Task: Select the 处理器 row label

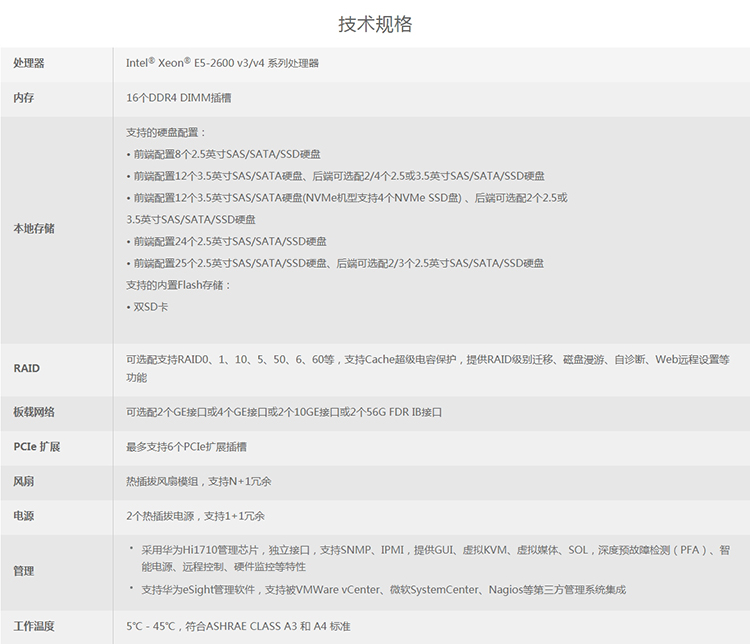Action: (28, 63)
